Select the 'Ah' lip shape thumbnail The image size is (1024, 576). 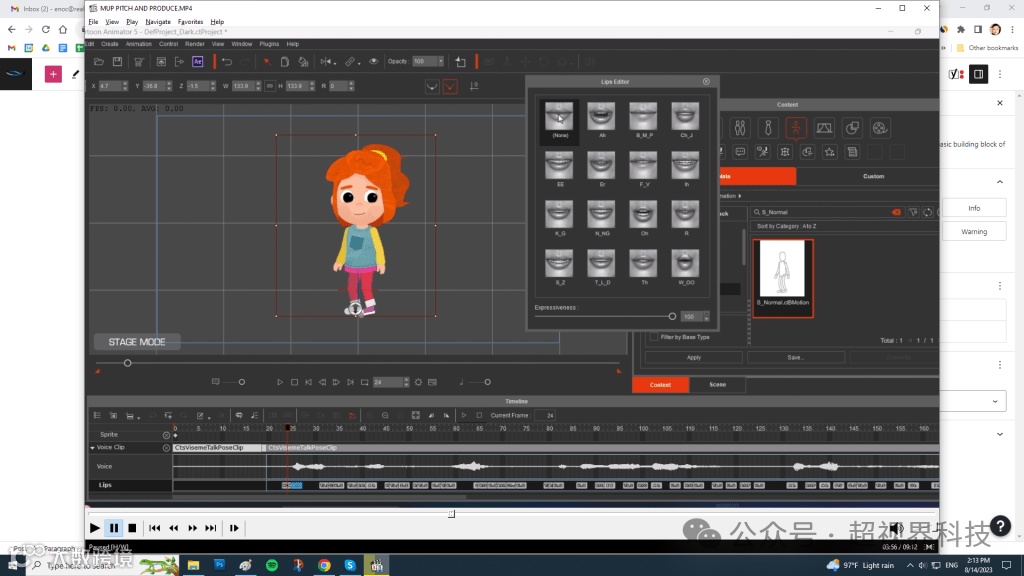pos(601,118)
